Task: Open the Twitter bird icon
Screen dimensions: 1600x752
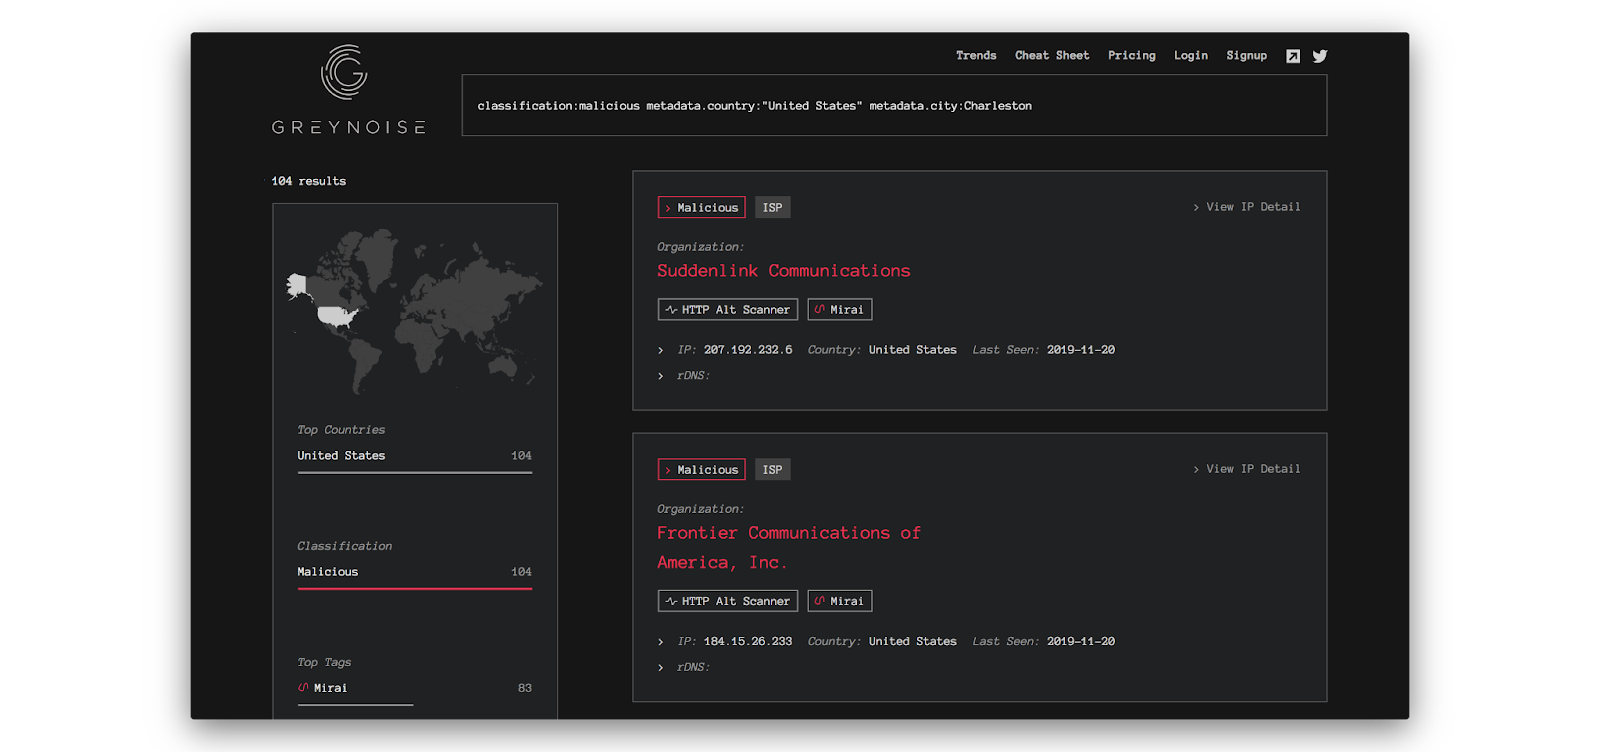Action: (x=1320, y=56)
